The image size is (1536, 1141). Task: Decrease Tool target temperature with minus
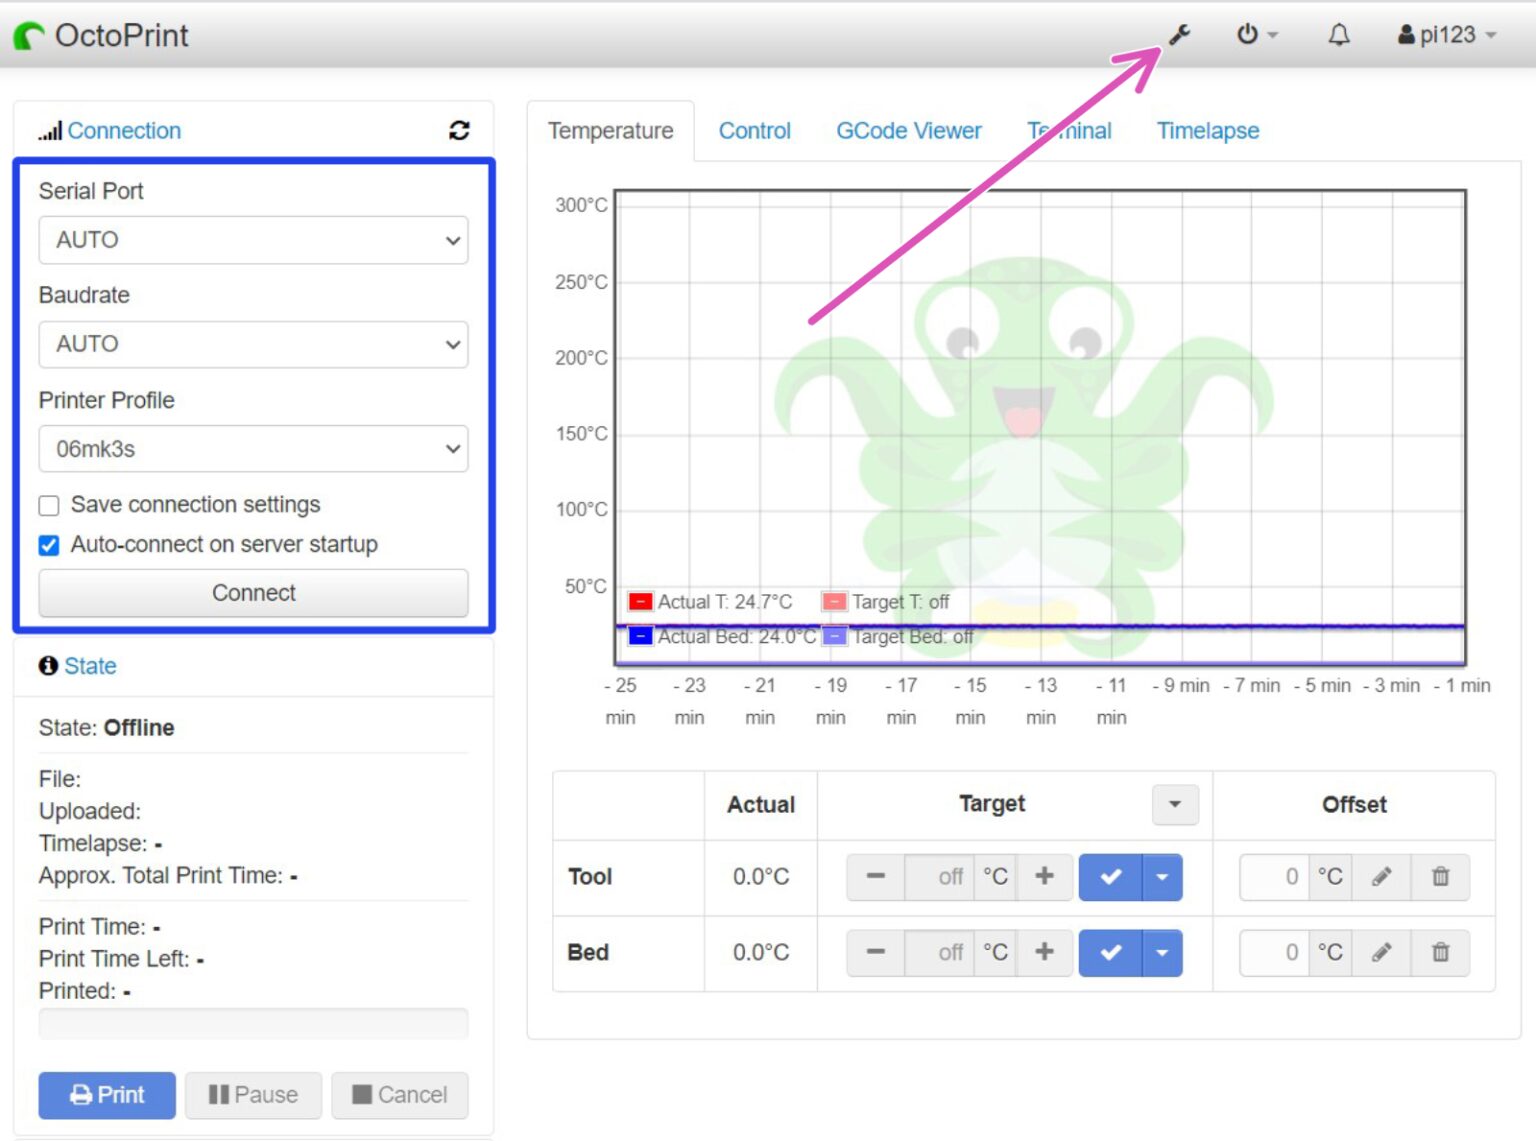[x=875, y=877]
